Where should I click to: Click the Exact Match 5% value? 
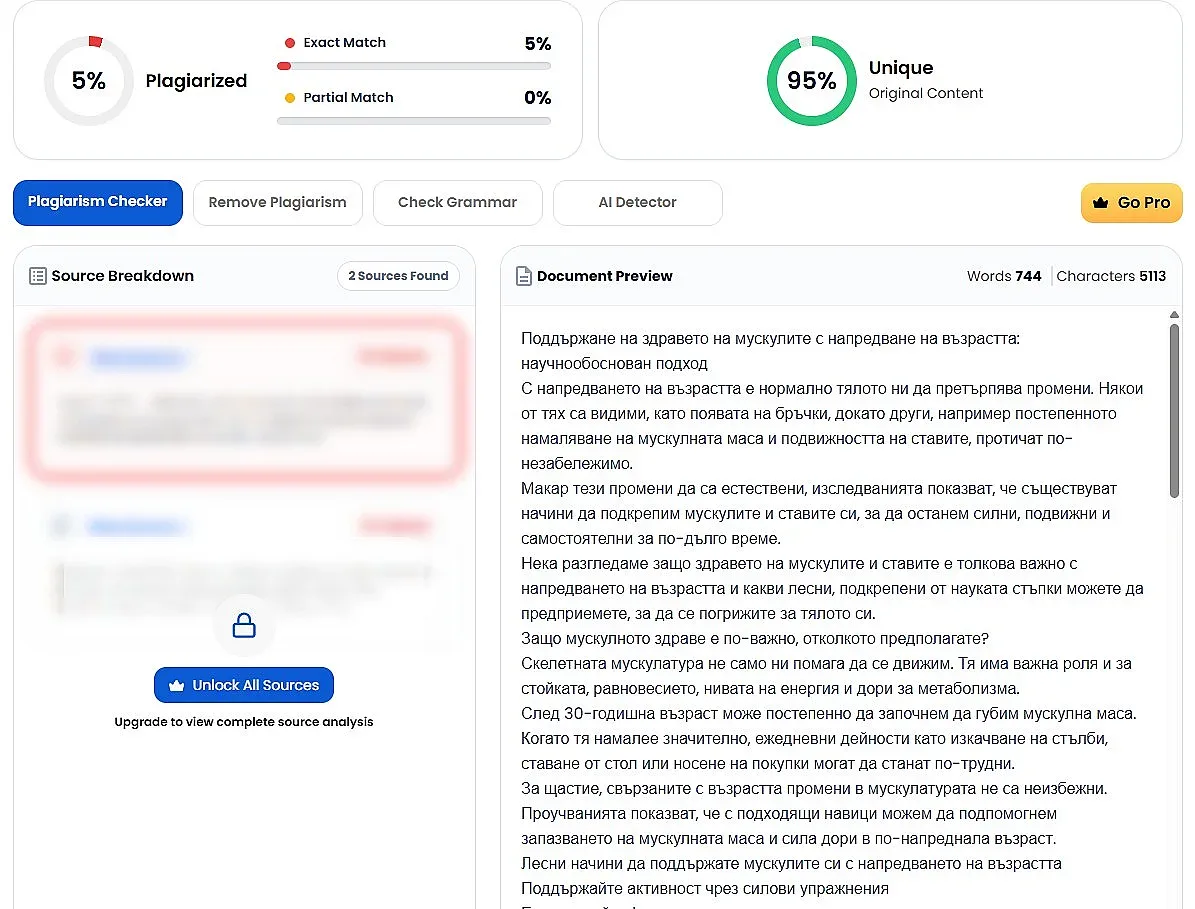(537, 43)
